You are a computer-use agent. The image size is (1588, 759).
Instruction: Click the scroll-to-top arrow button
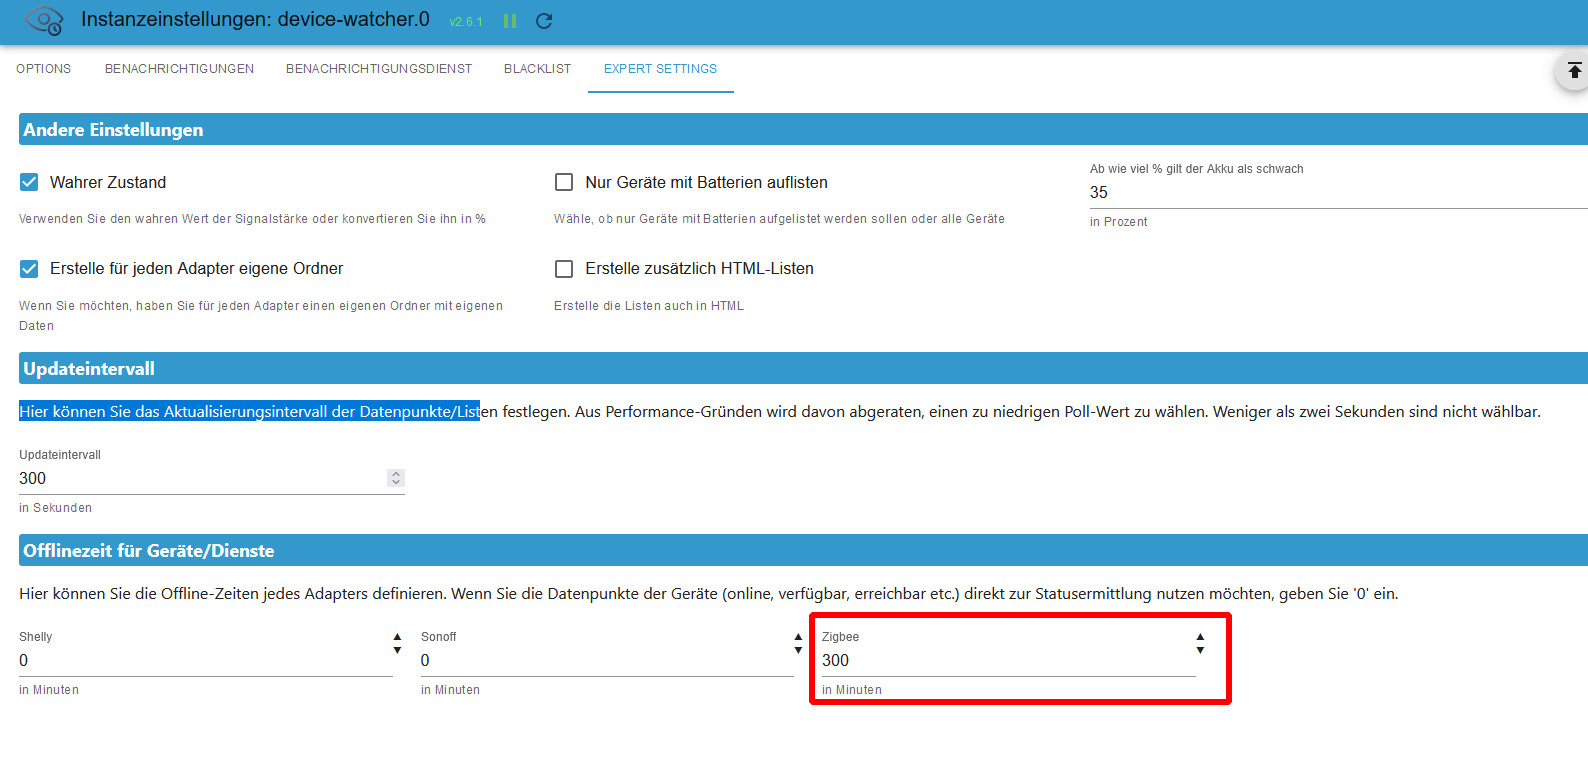coord(1574,70)
